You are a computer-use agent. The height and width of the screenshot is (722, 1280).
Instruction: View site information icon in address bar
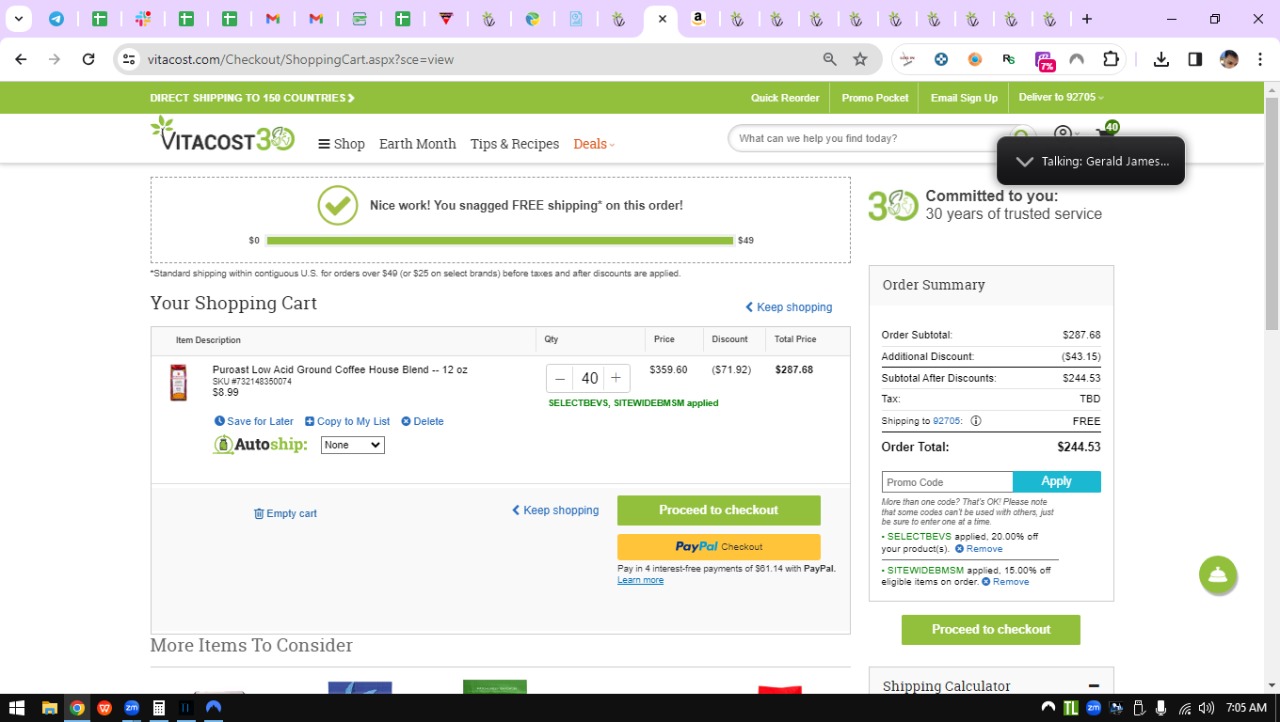128,59
